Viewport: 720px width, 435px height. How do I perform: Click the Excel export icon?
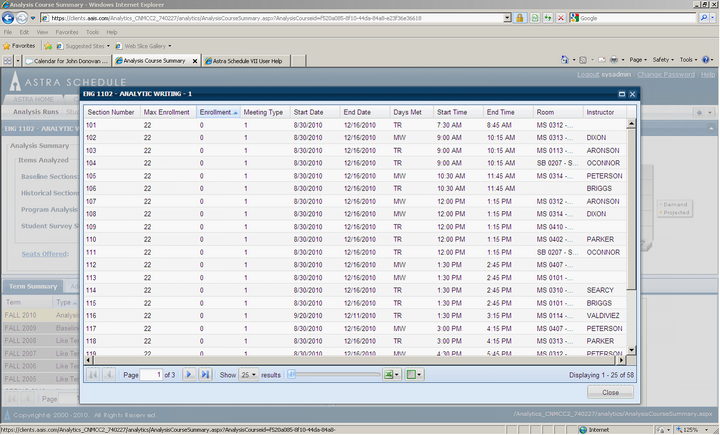point(390,374)
